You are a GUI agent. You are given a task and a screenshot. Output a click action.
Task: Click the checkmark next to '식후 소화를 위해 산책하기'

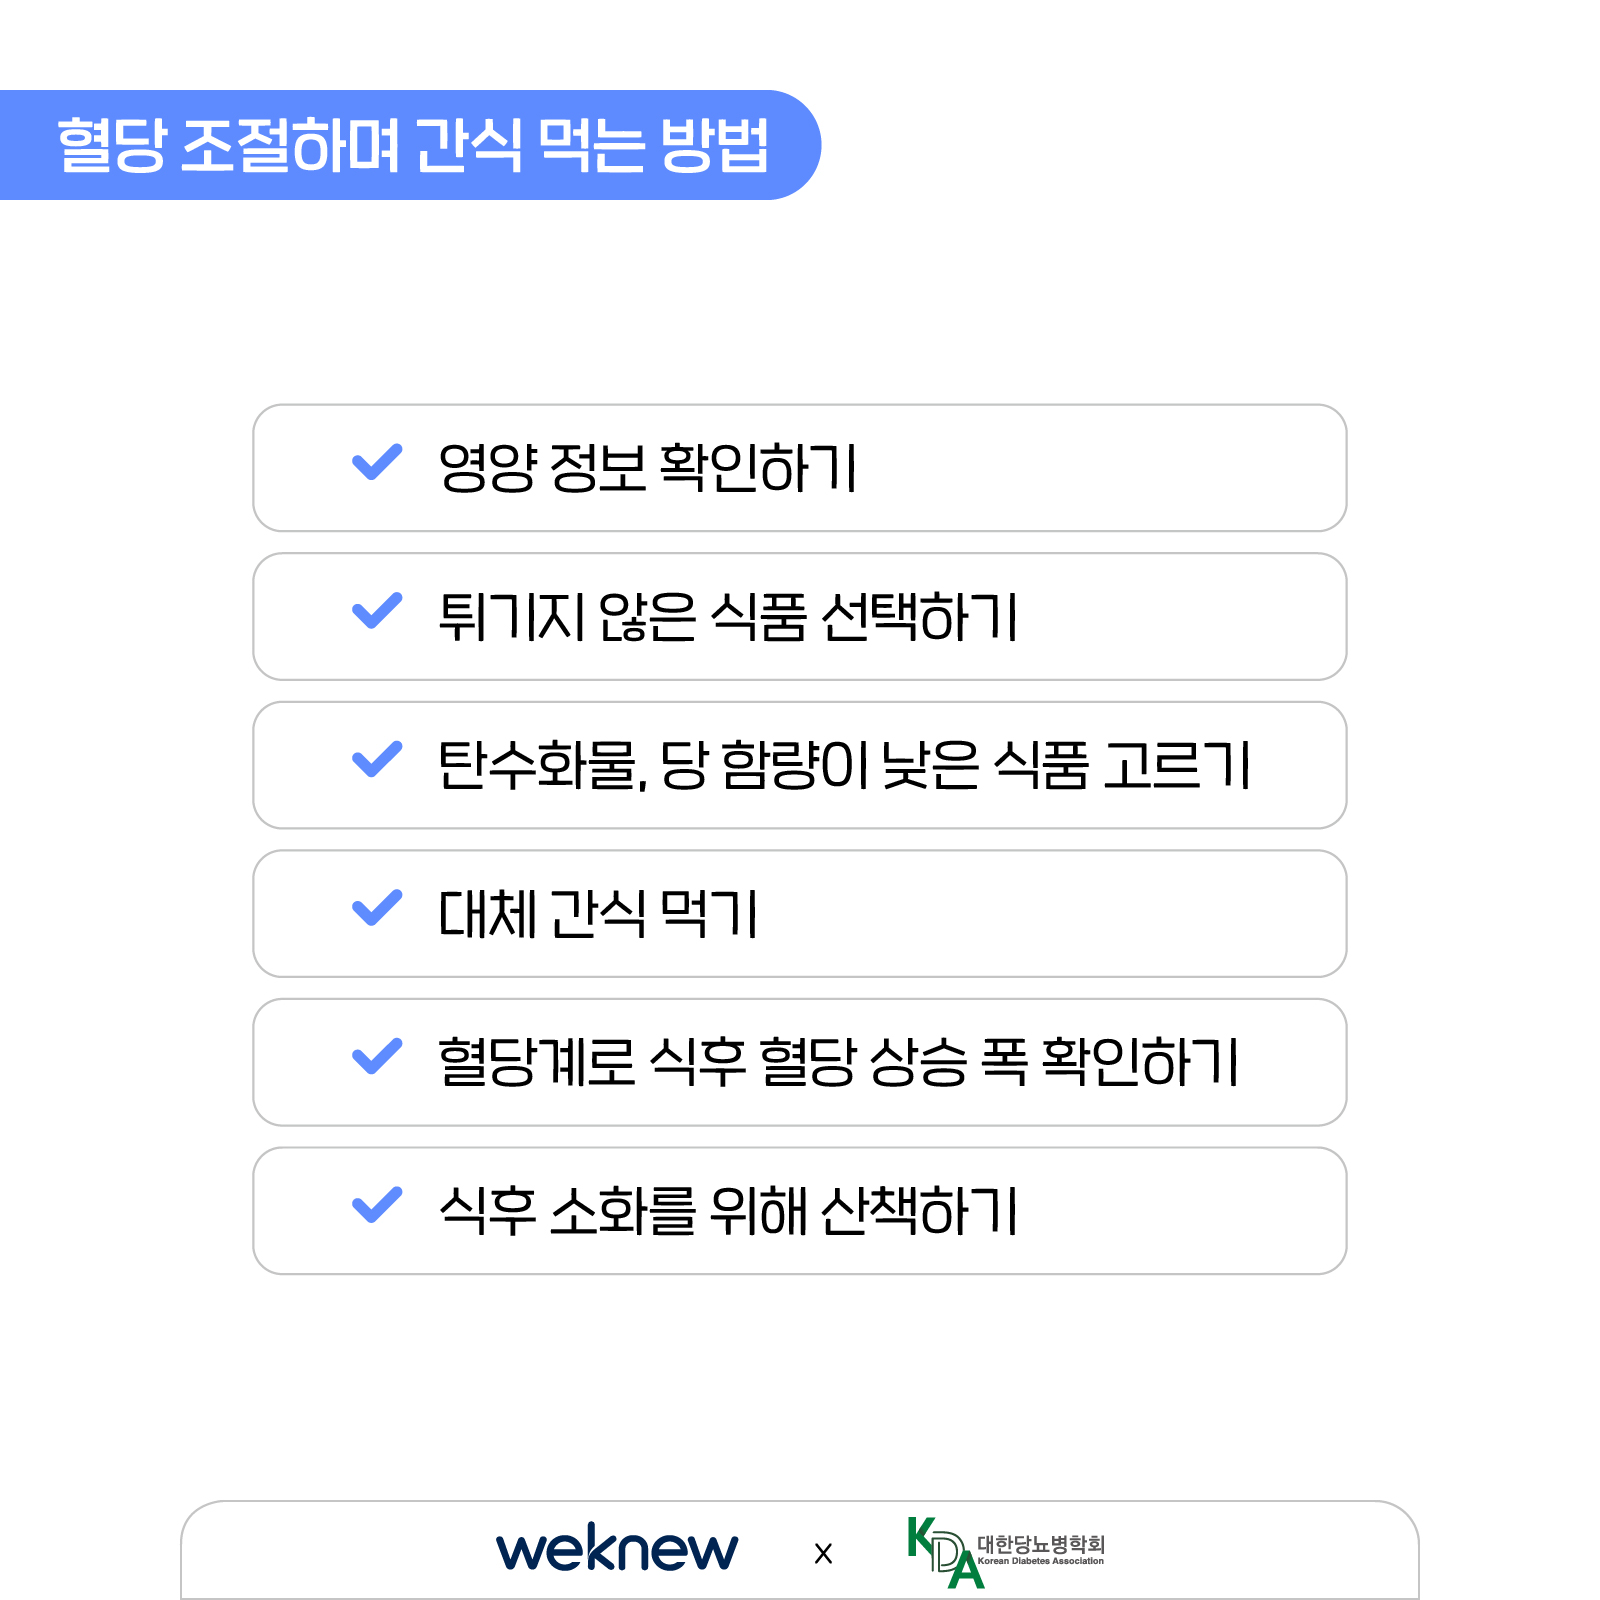pos(377,1205)
